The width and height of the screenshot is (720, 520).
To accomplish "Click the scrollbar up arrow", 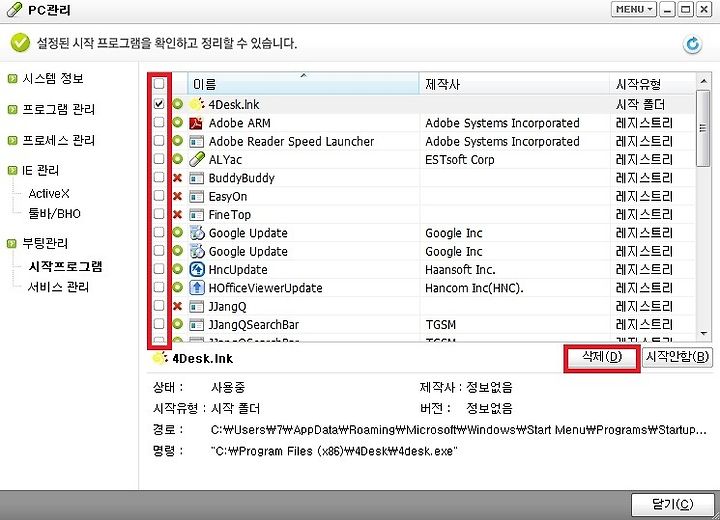I will click(703, 81).
